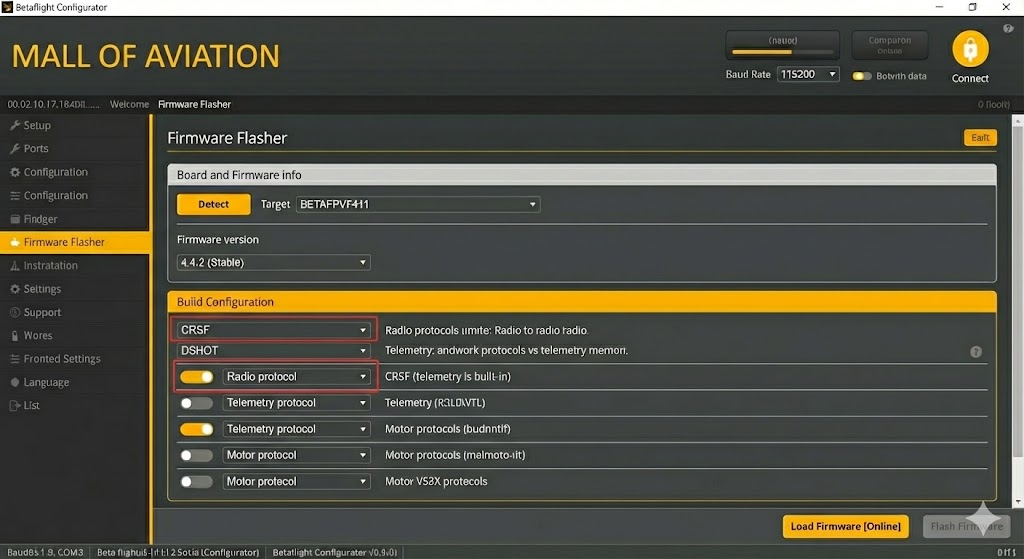
Task: Click the yellow Connect lock icon
Action: click(x=969, y=49)
